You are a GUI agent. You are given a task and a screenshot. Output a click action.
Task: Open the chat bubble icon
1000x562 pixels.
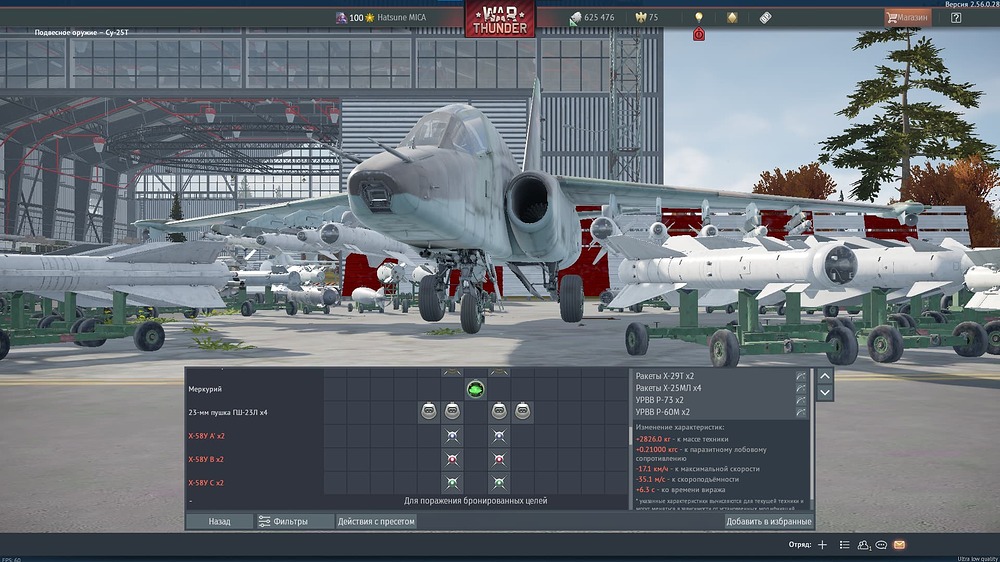pos(881,545)
